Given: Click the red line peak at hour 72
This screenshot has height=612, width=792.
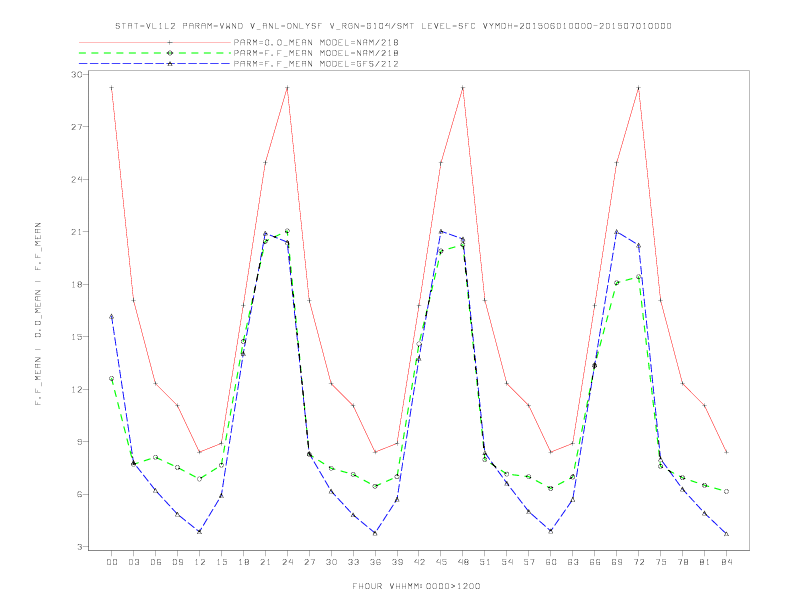Looking at the screenshot, I should 639,88.
